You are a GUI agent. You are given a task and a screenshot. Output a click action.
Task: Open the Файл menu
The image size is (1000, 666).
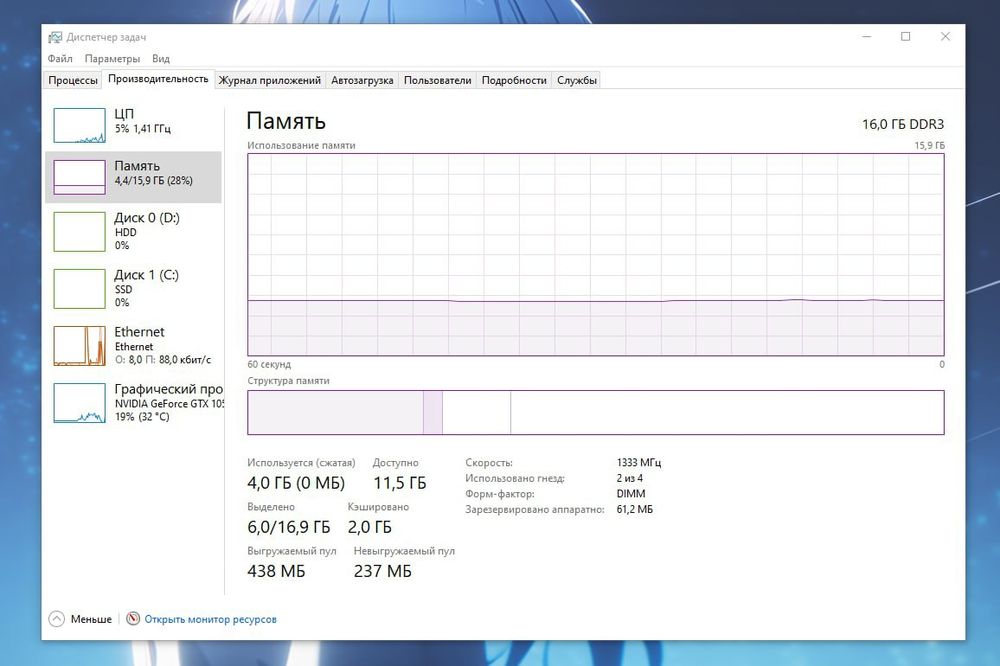pos(60,59)
